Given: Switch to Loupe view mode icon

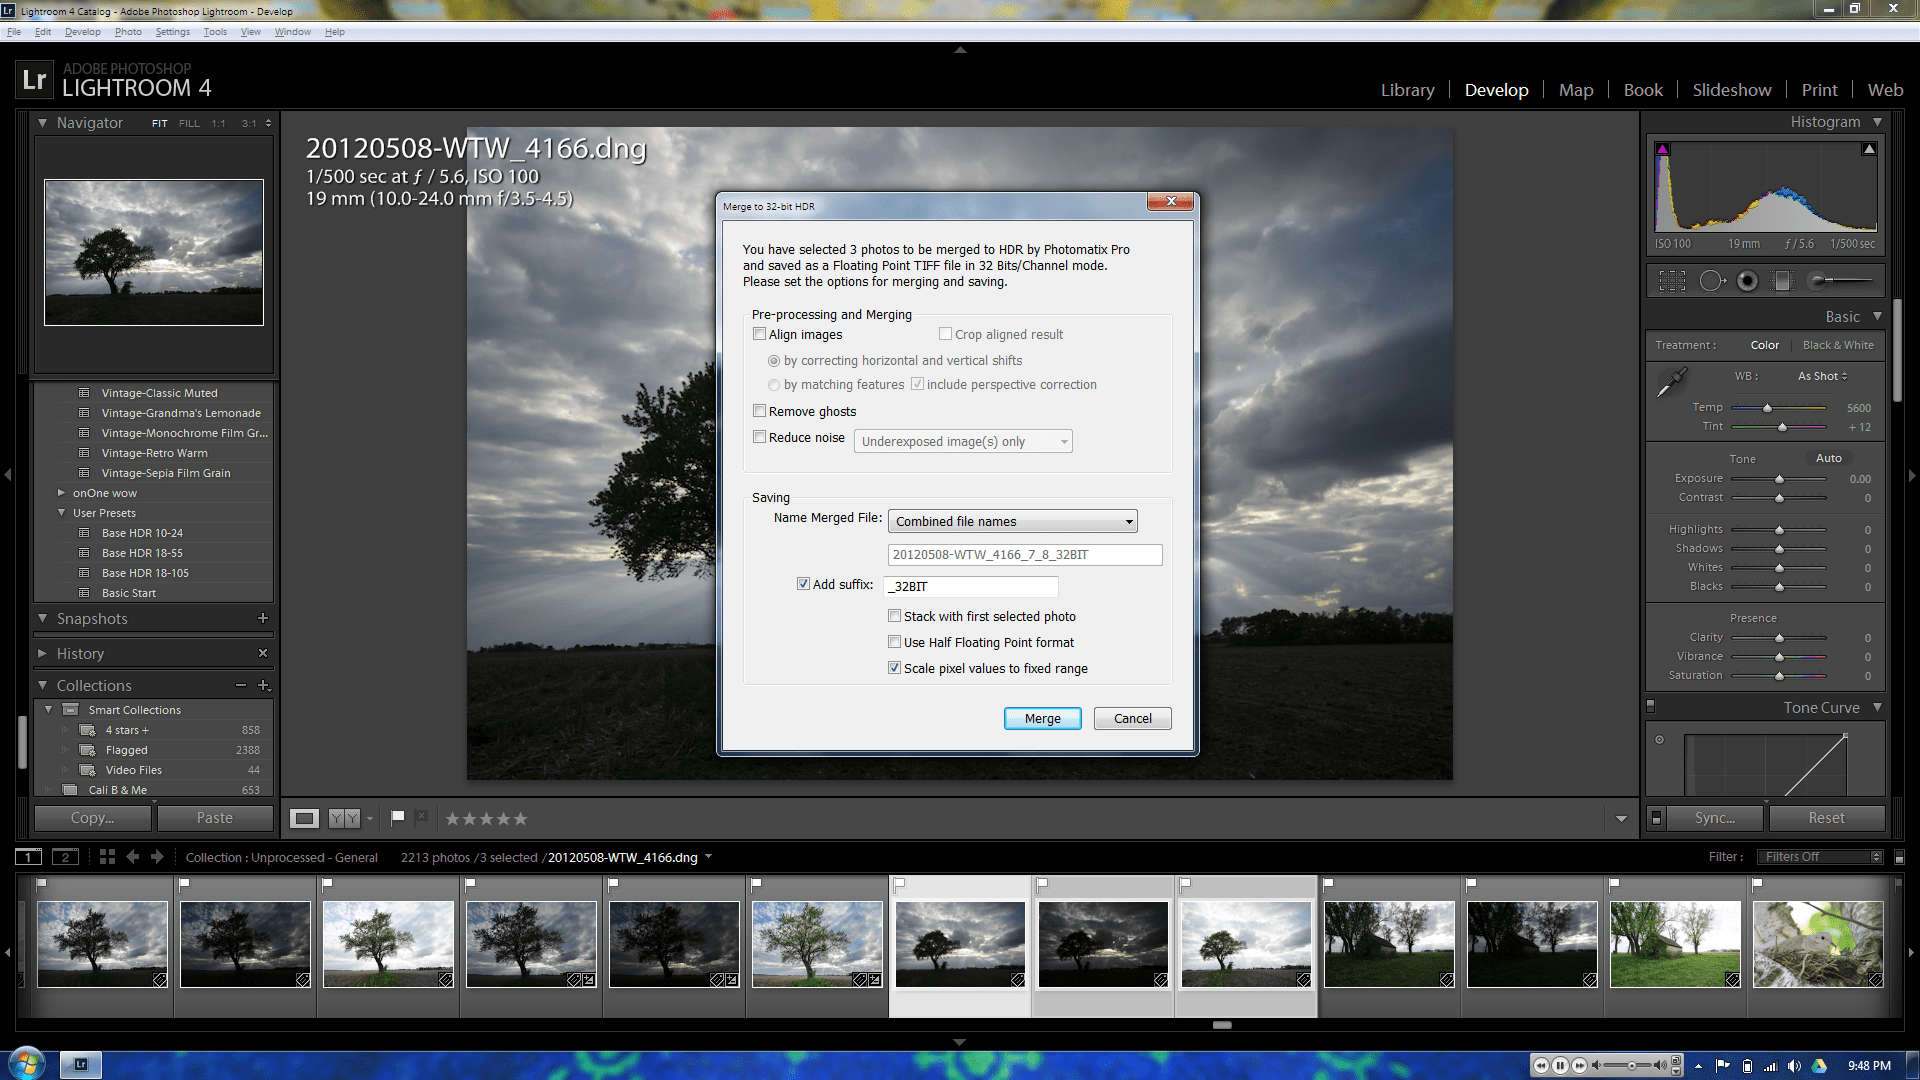Looking at the screenshot, I should tap(305, 819).
